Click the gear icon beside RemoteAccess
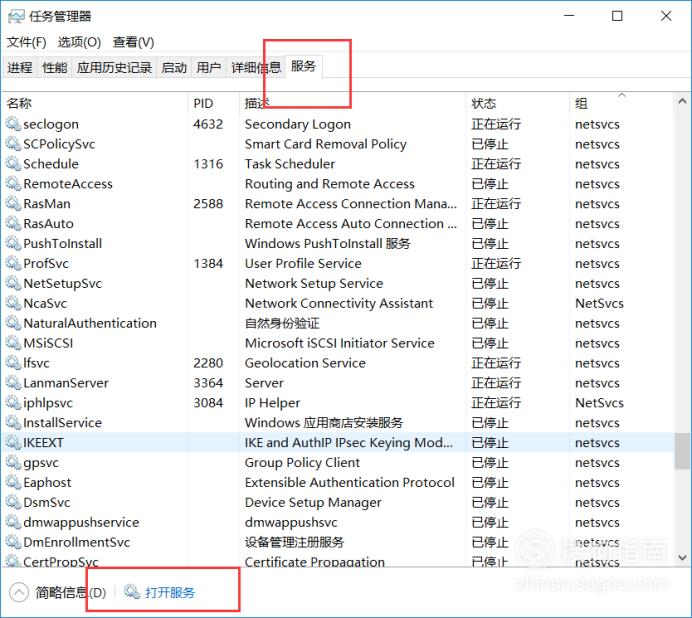This screenshot has width=692, height=618. pos(13,184)
